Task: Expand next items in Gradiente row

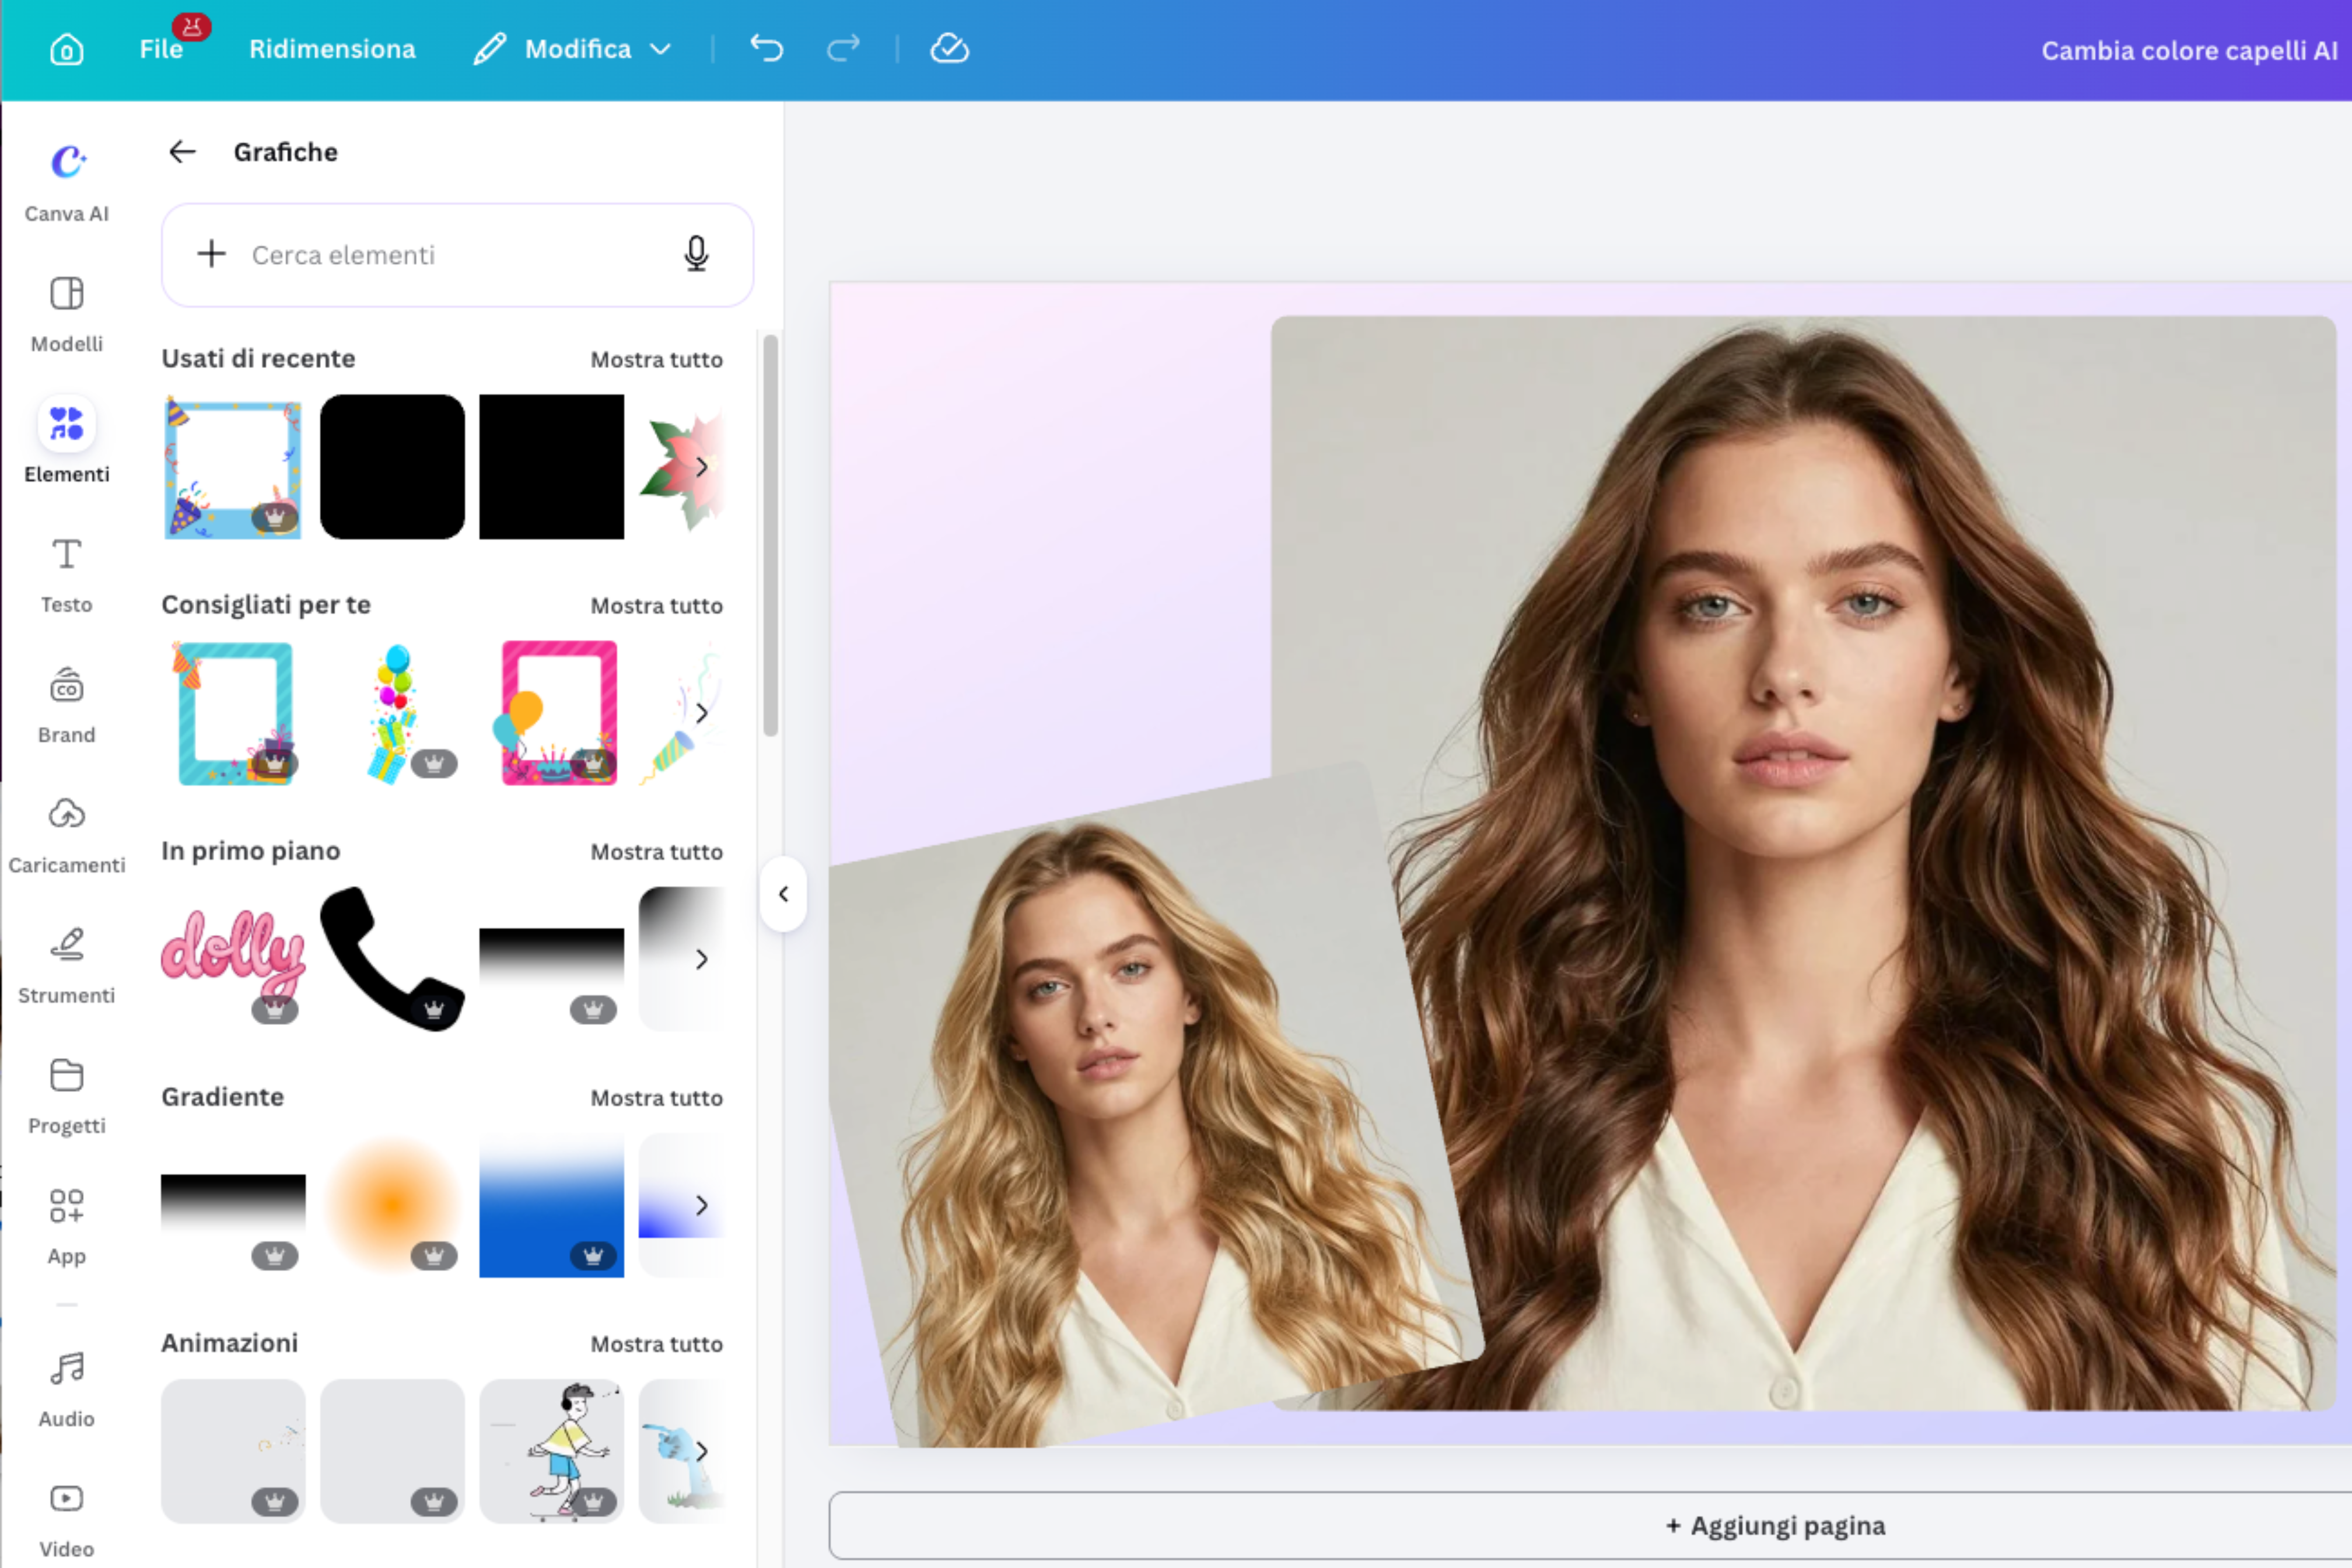Action: (x=701, y=1205)
